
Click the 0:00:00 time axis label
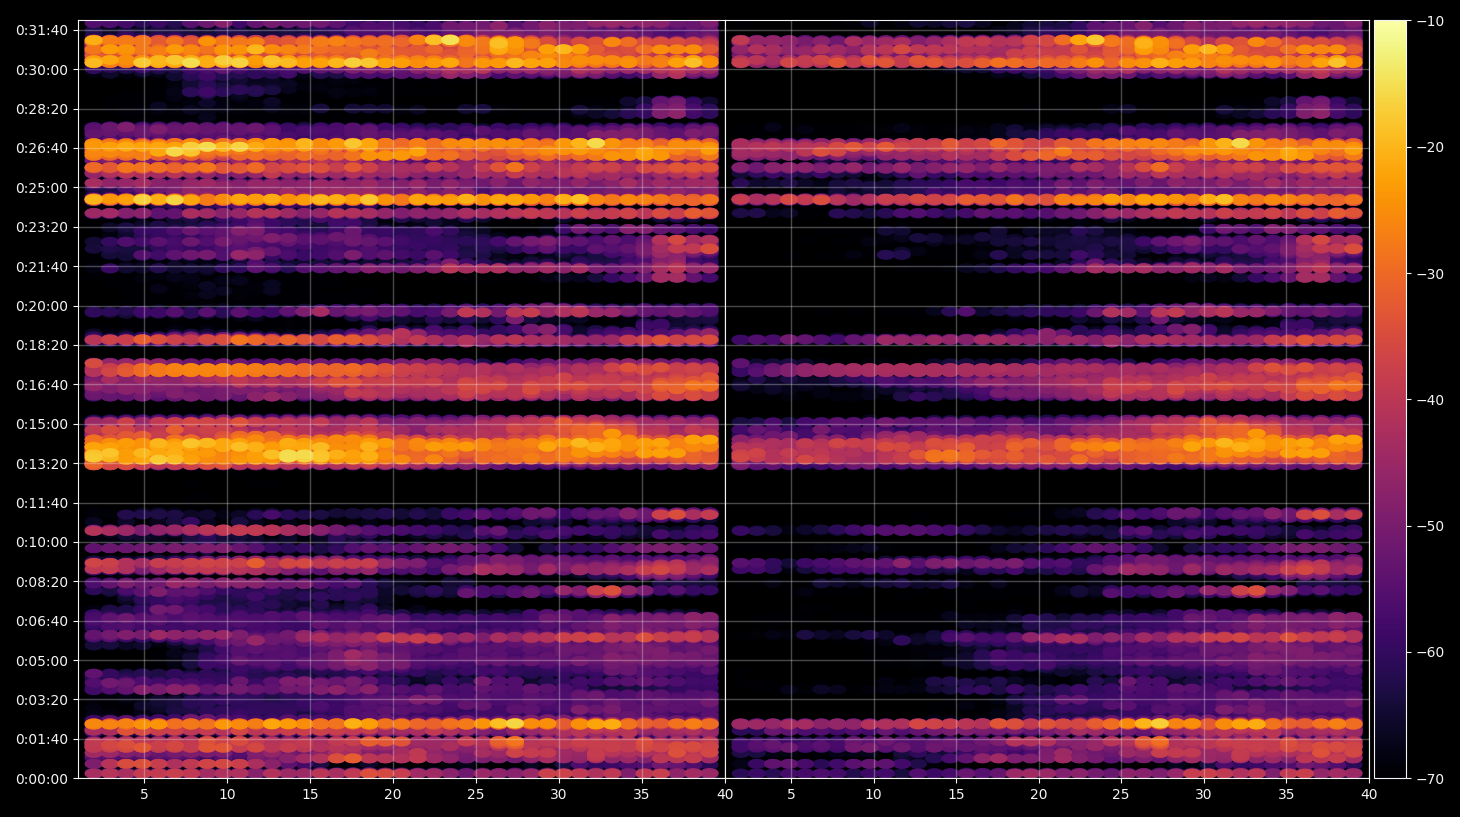[42, 779]
